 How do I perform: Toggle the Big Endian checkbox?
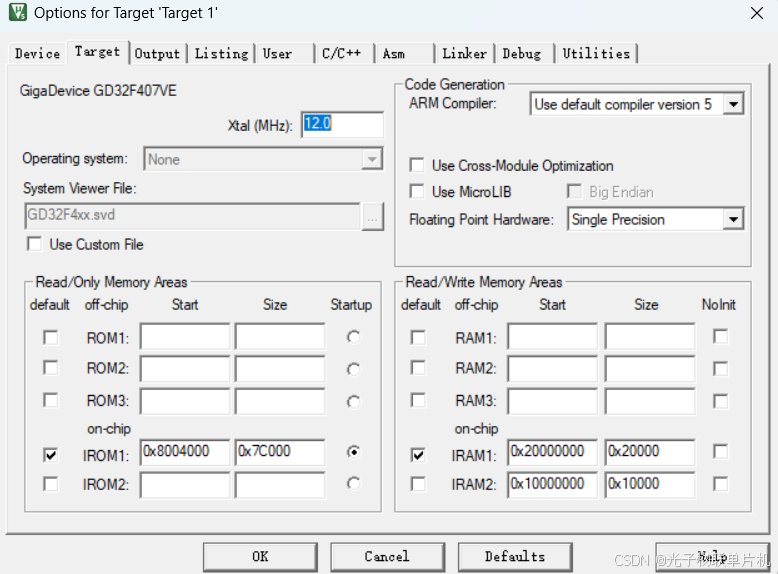tap(575, 191)
